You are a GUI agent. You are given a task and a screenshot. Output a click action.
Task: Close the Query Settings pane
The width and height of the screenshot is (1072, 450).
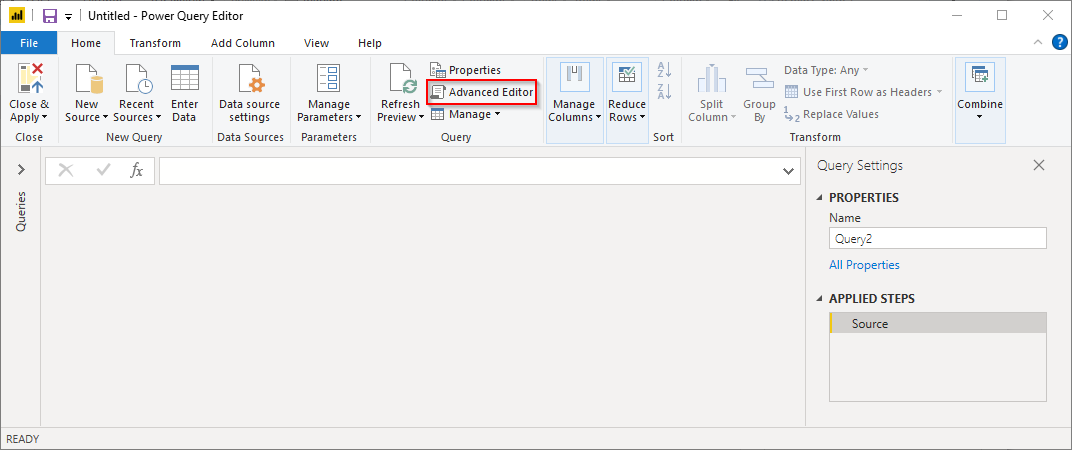coord(1039,165)
